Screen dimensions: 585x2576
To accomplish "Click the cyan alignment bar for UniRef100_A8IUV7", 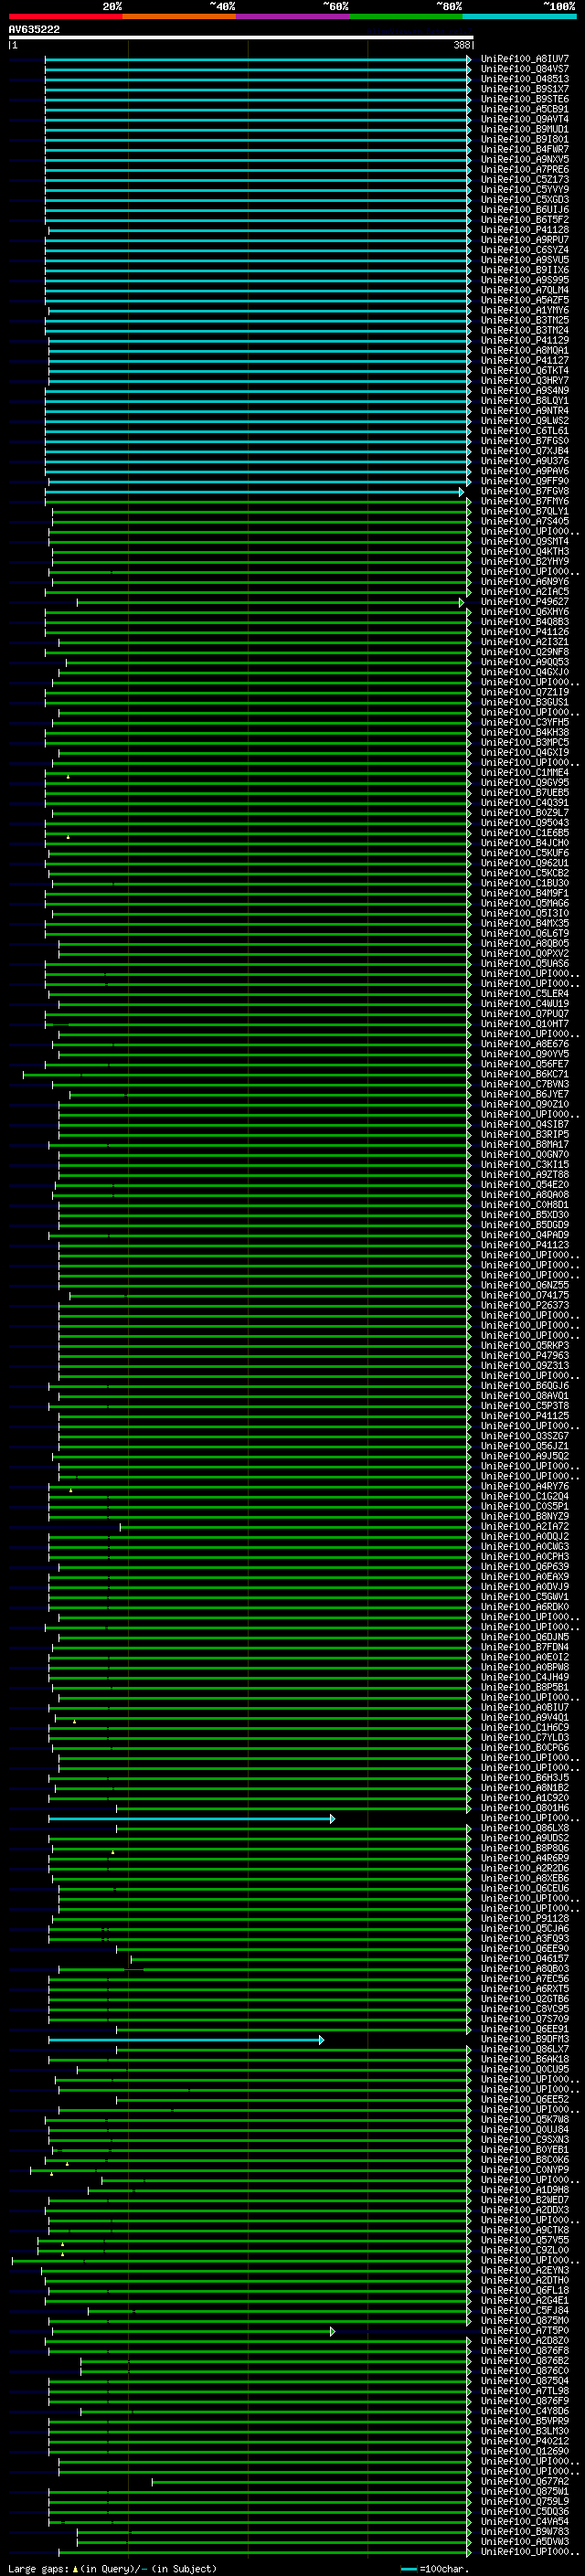I will pyautogui.click(x=258, y=59).
